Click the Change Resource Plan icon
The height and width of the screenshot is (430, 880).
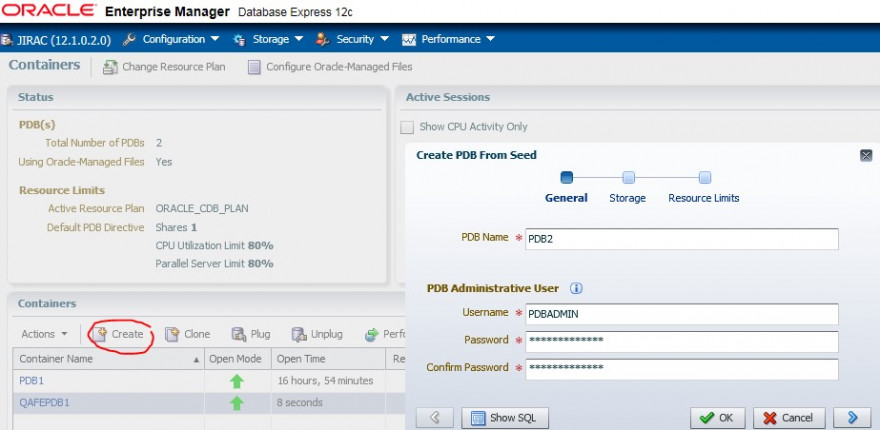click(x=110, y=67)
